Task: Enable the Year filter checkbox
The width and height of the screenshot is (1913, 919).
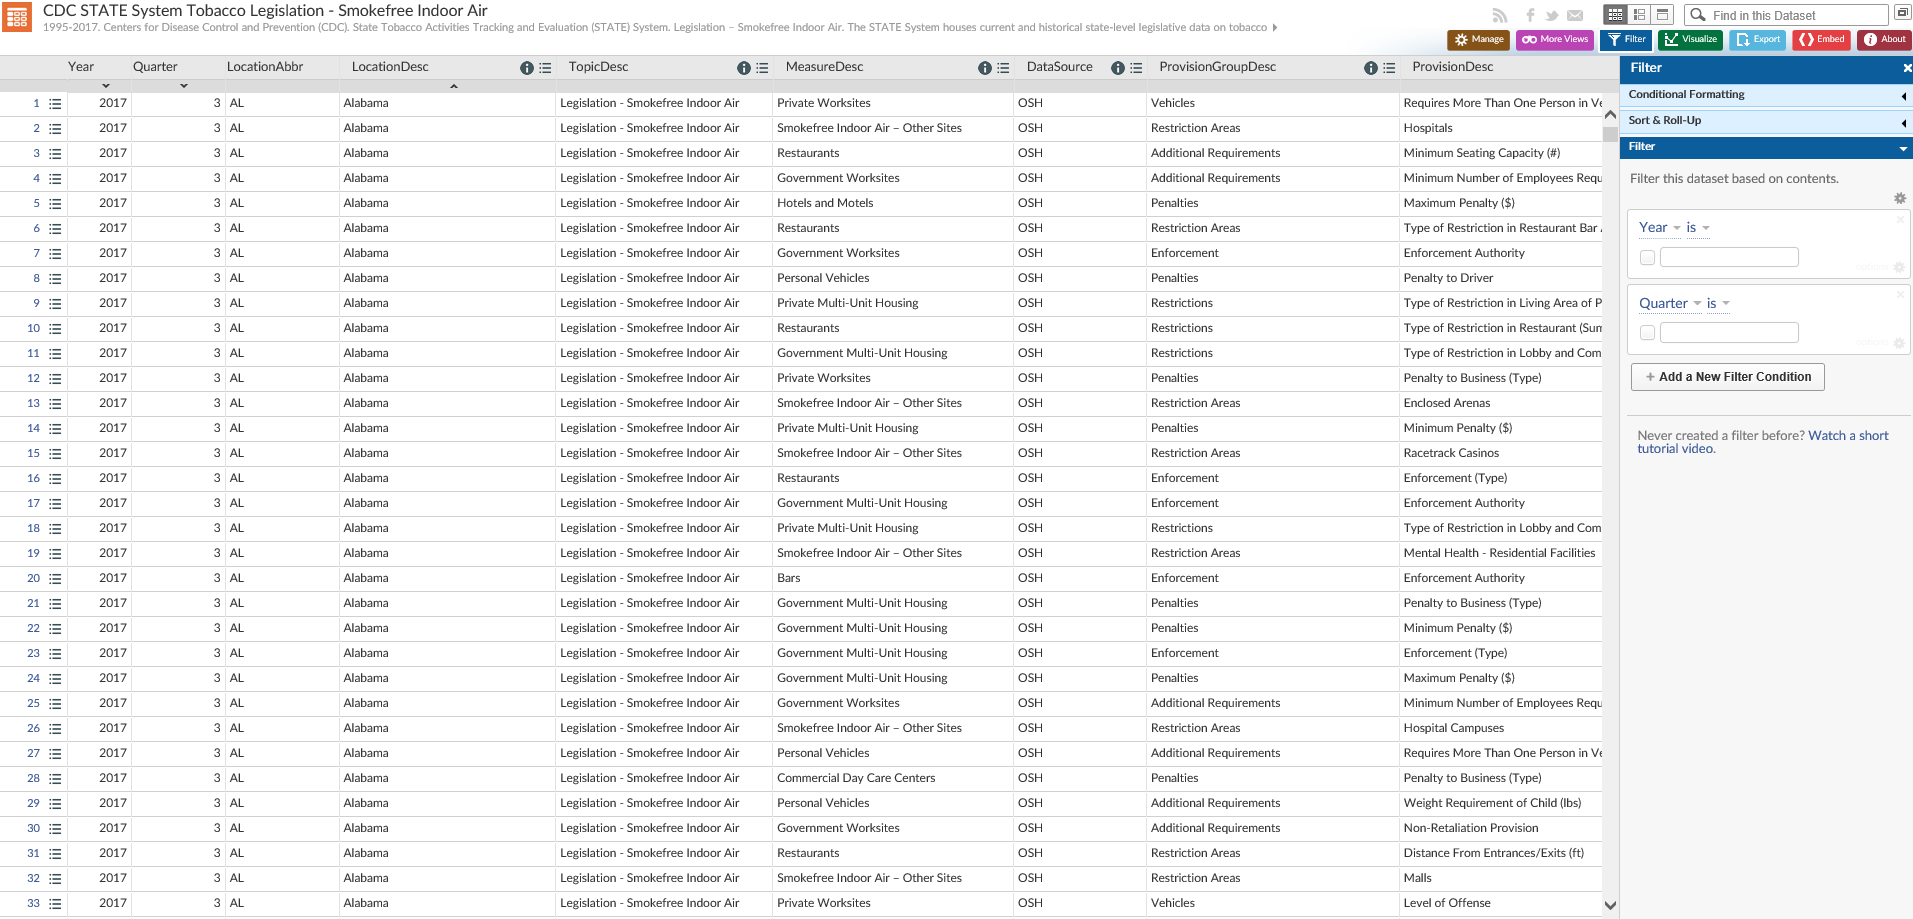Action: [1647, 258]
